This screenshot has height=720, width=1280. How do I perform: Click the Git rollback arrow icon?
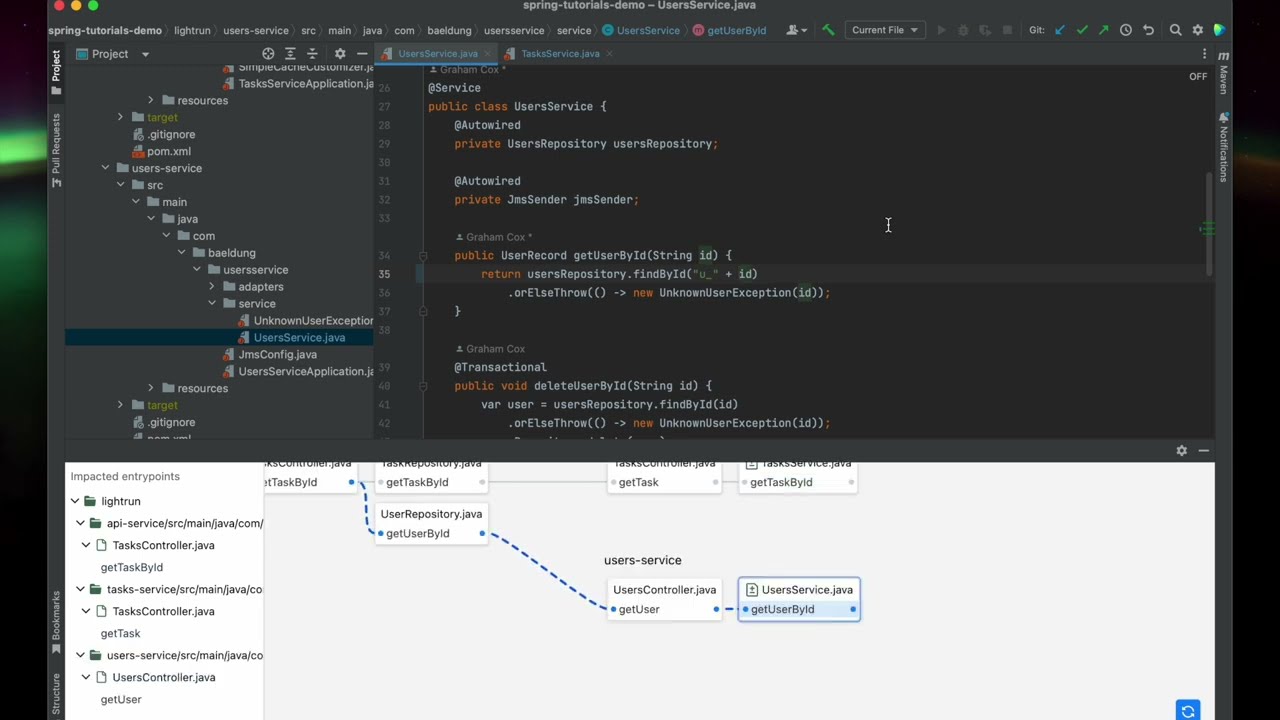tap(1148, 30)
